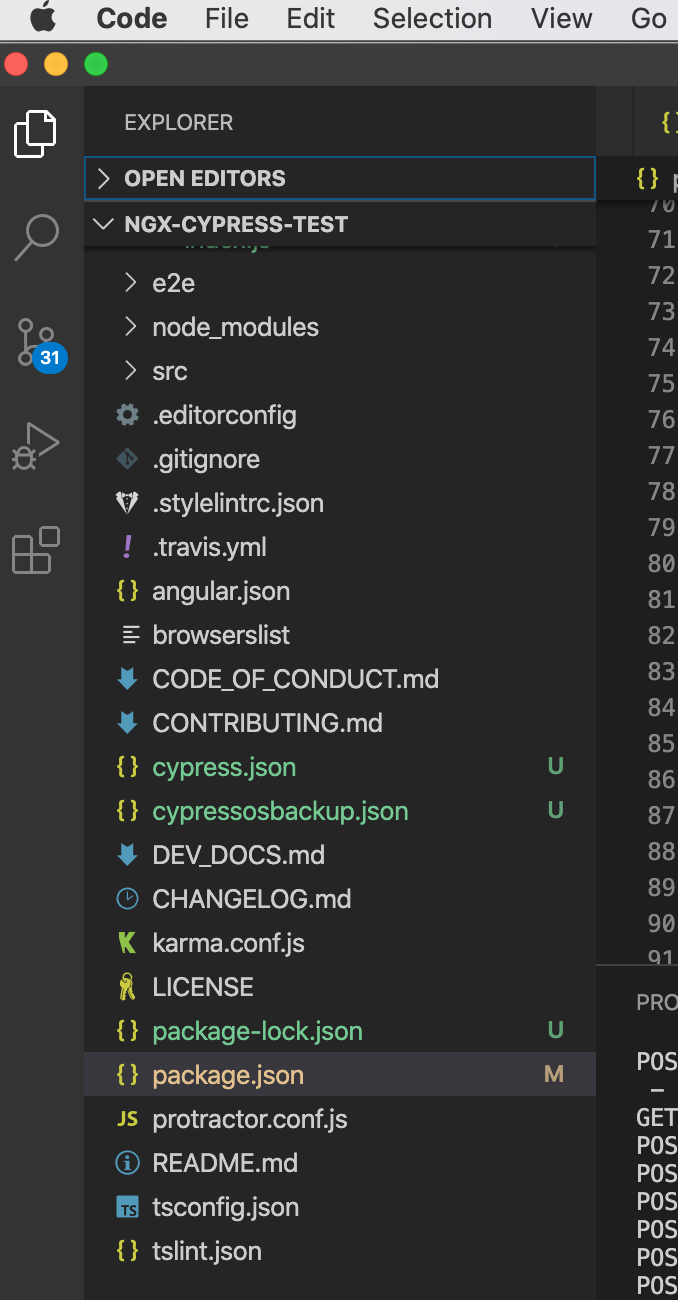Open the File menu
The image size is (678, 1300).
[226, 18]
